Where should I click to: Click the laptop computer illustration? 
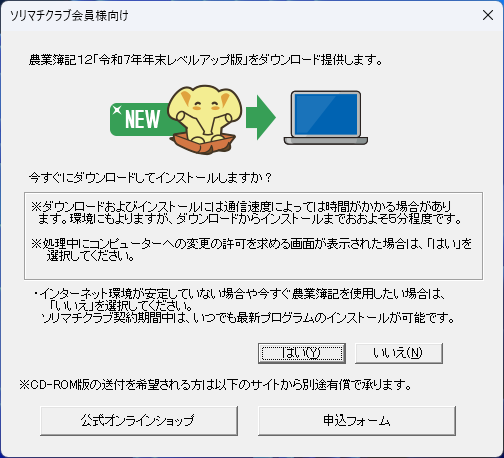(x=326, y=117)
